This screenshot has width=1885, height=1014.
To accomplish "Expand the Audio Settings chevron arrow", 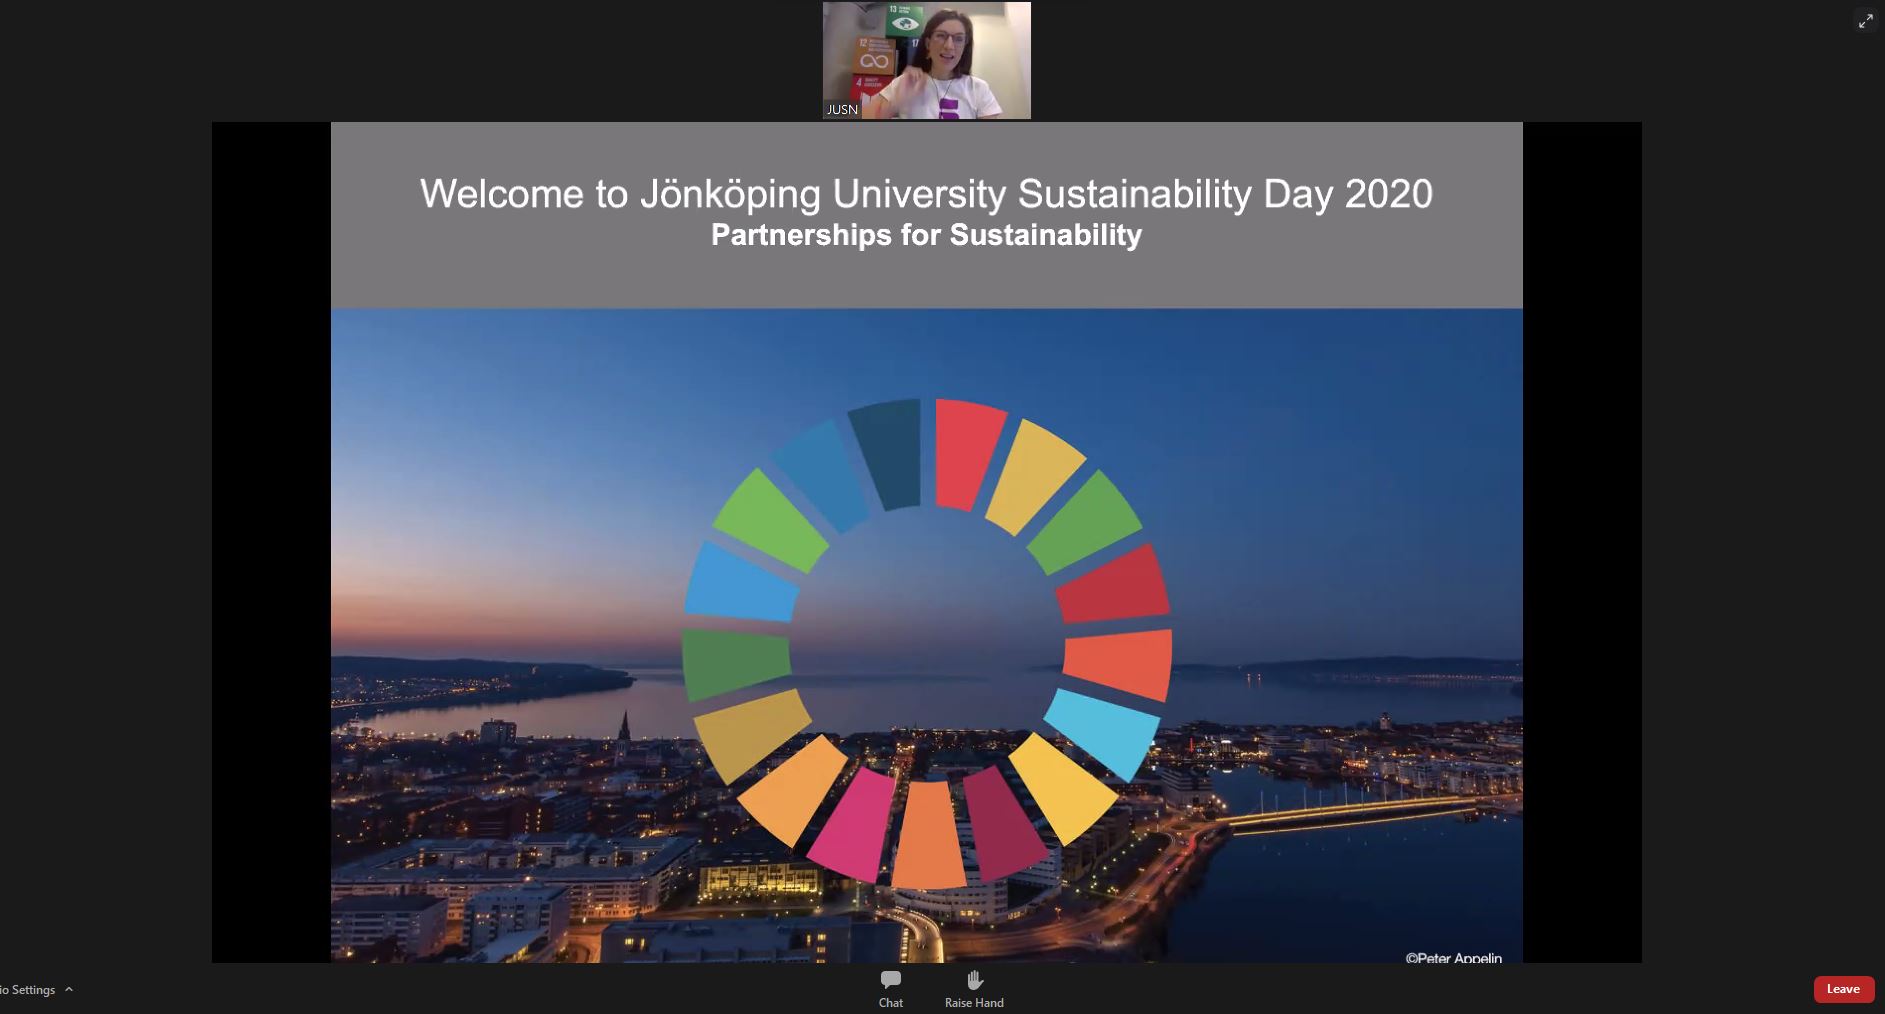I will 69,989.
